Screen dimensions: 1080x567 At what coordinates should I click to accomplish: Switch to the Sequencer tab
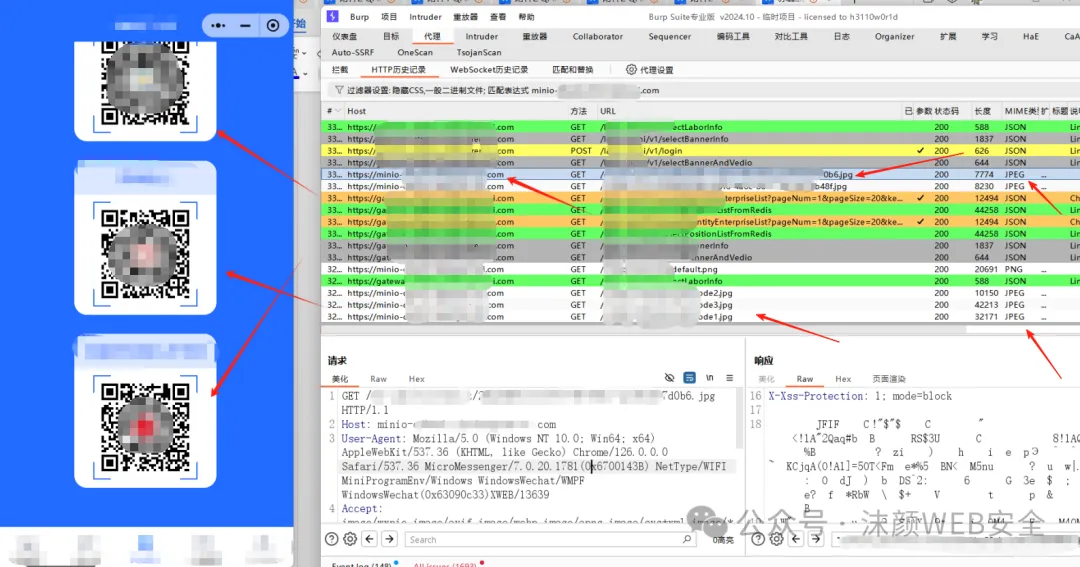pyautogui.click(x=669, y=37)
